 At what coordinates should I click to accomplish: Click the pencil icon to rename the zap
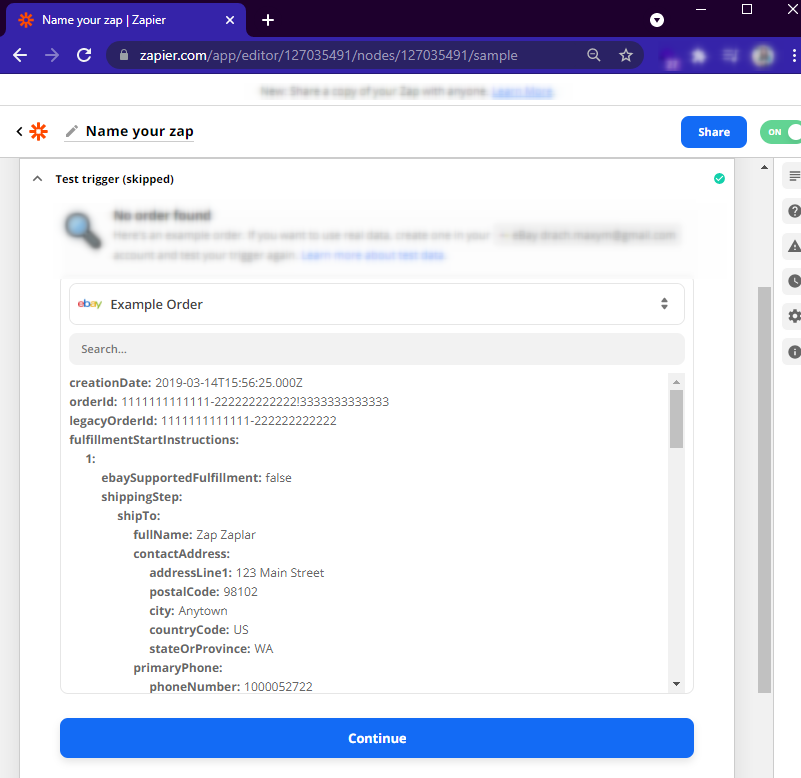pyautogui.click(x=72, y=131)
